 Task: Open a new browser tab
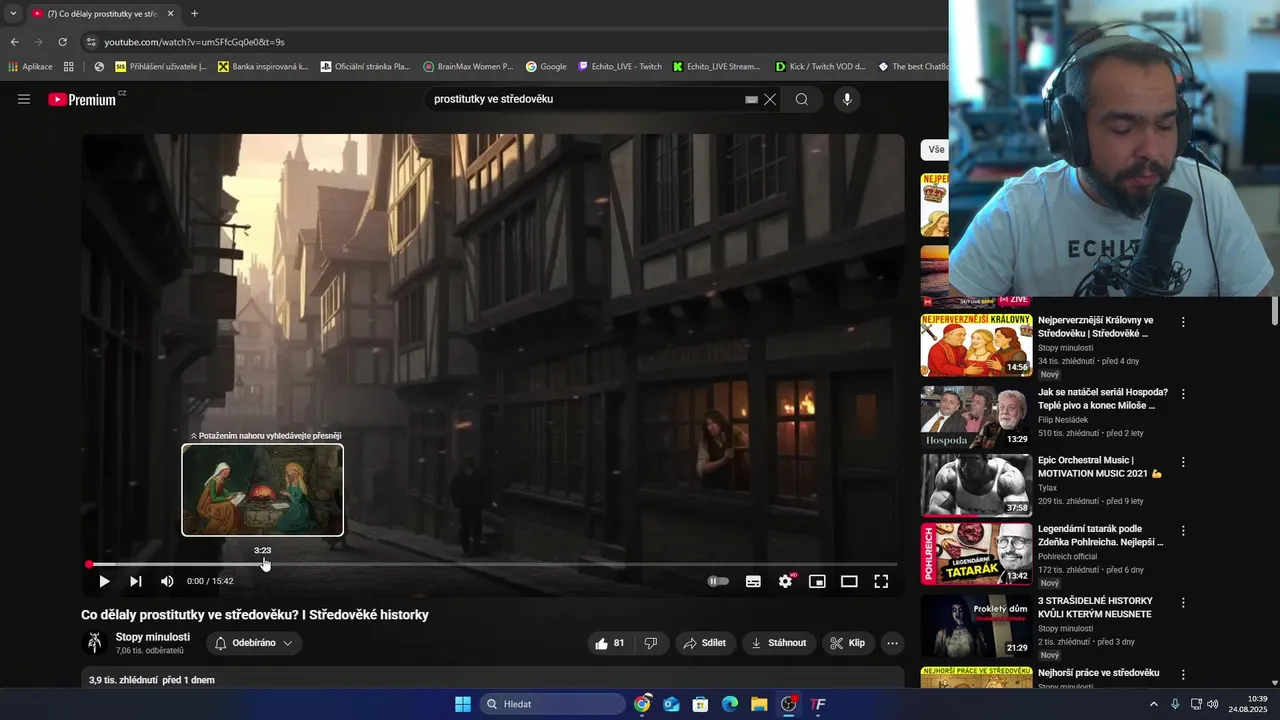[x=194, y=14]
